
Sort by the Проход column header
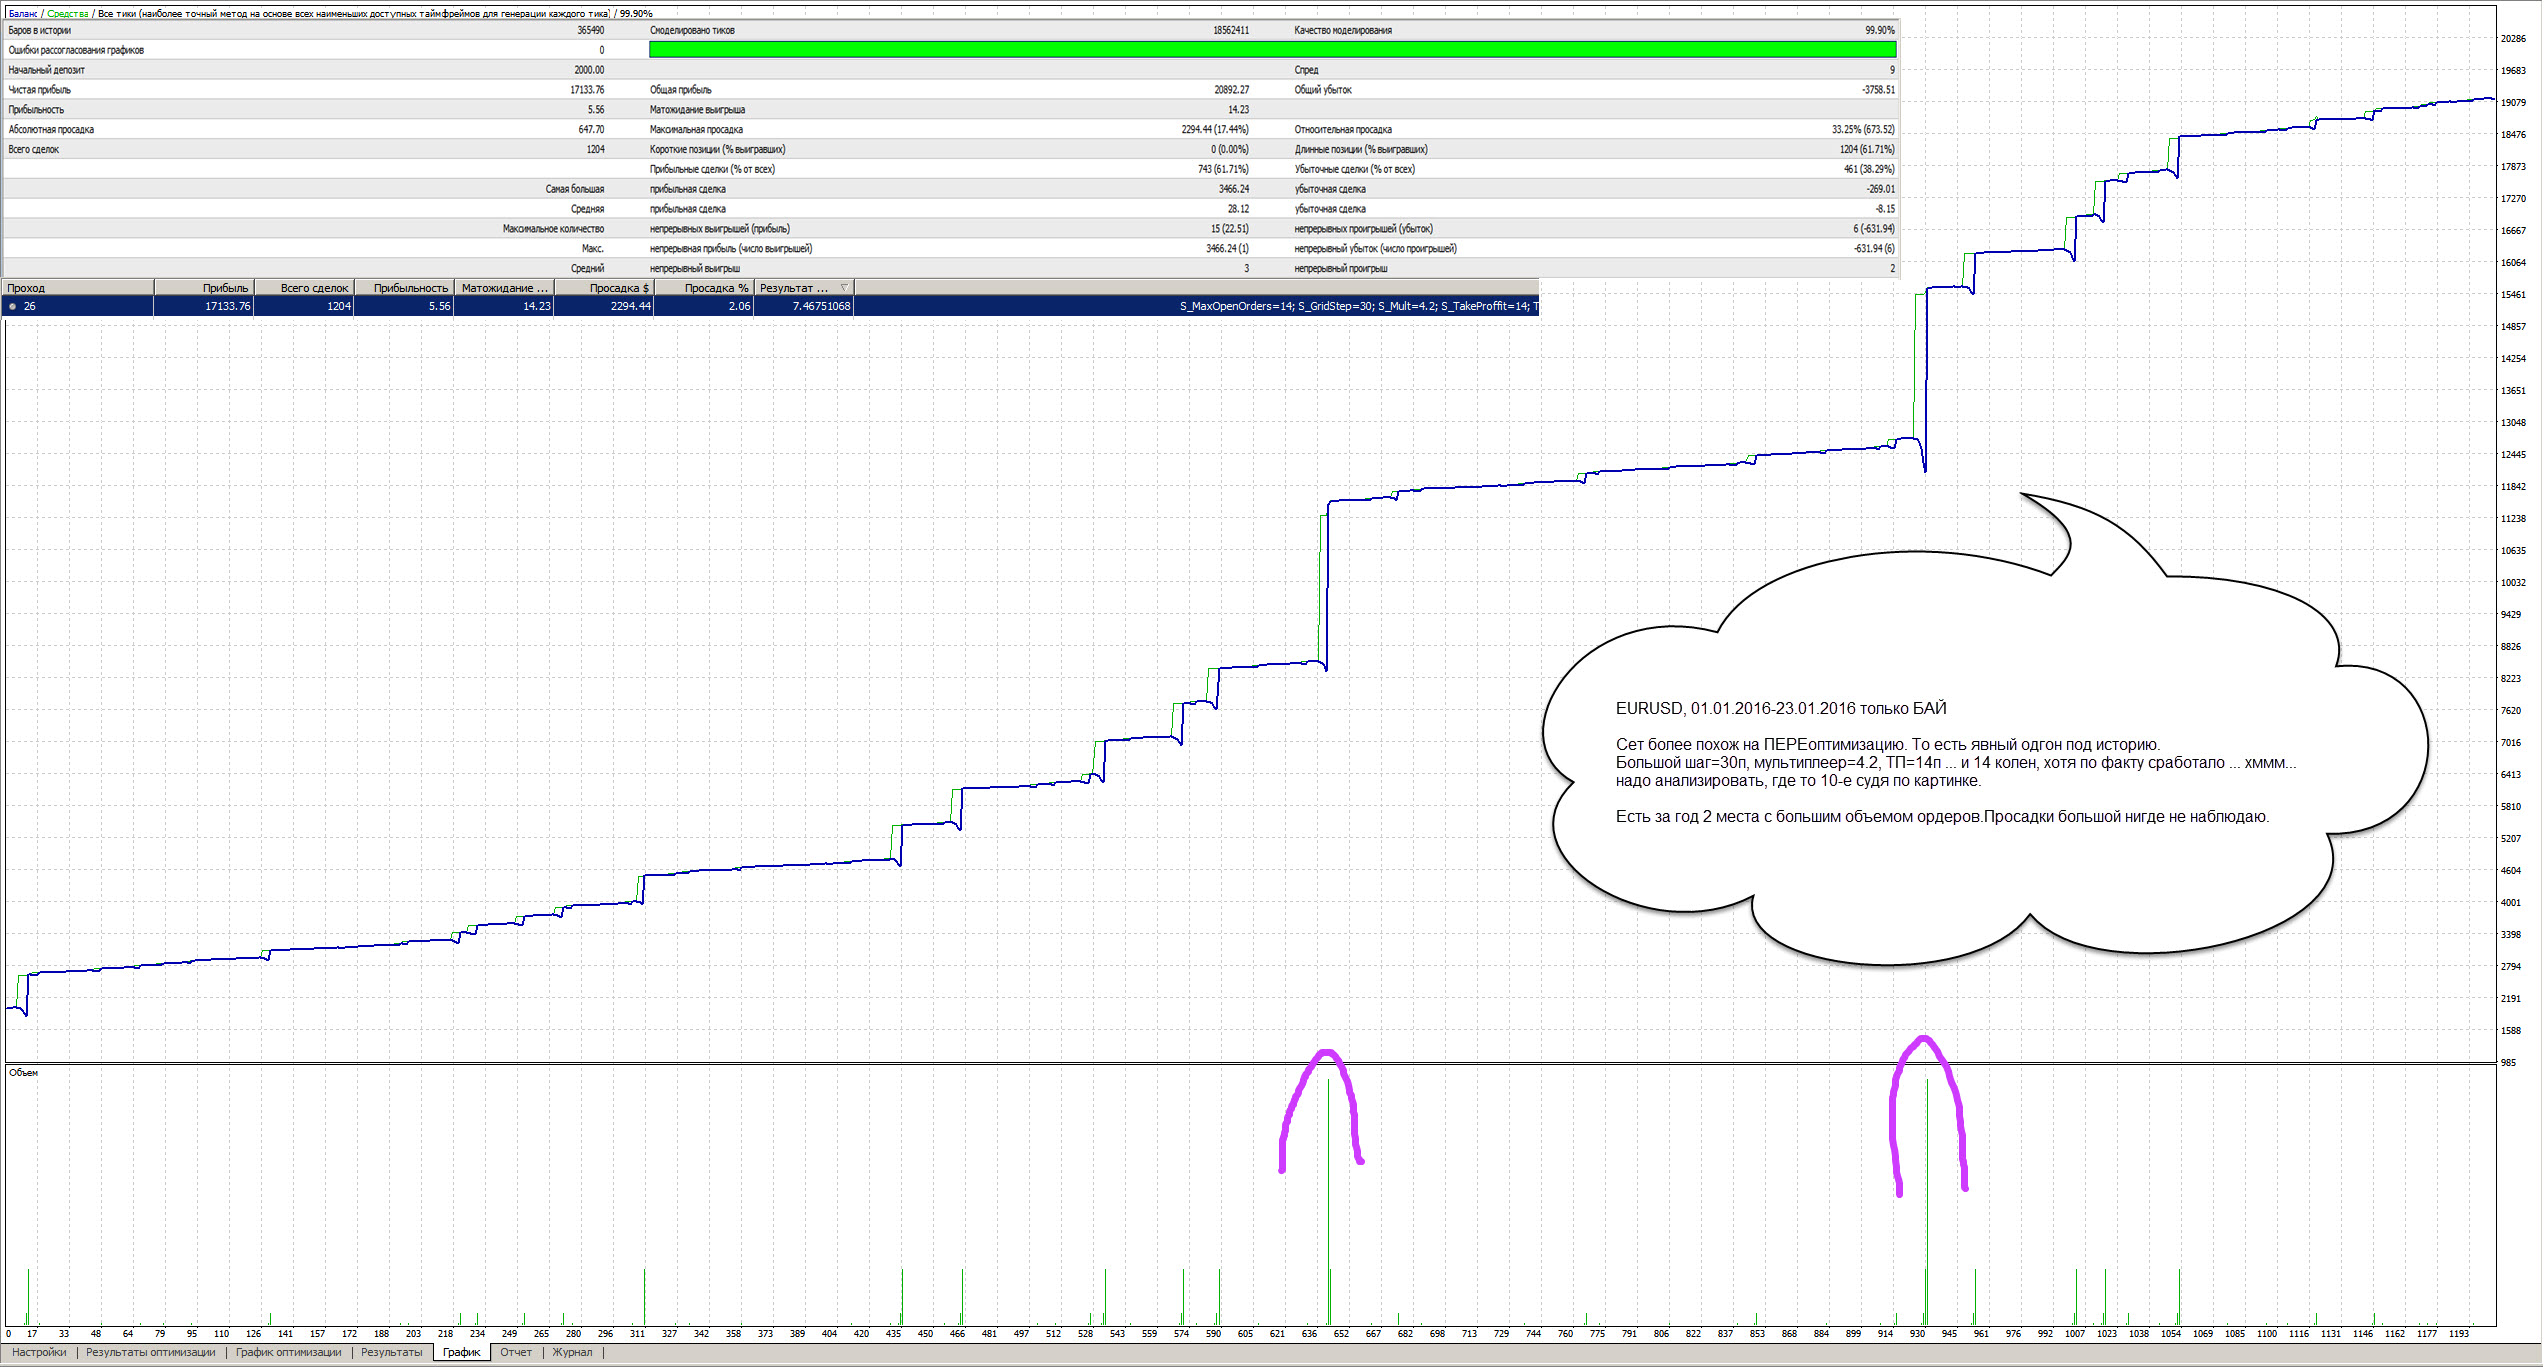point(78,288)
